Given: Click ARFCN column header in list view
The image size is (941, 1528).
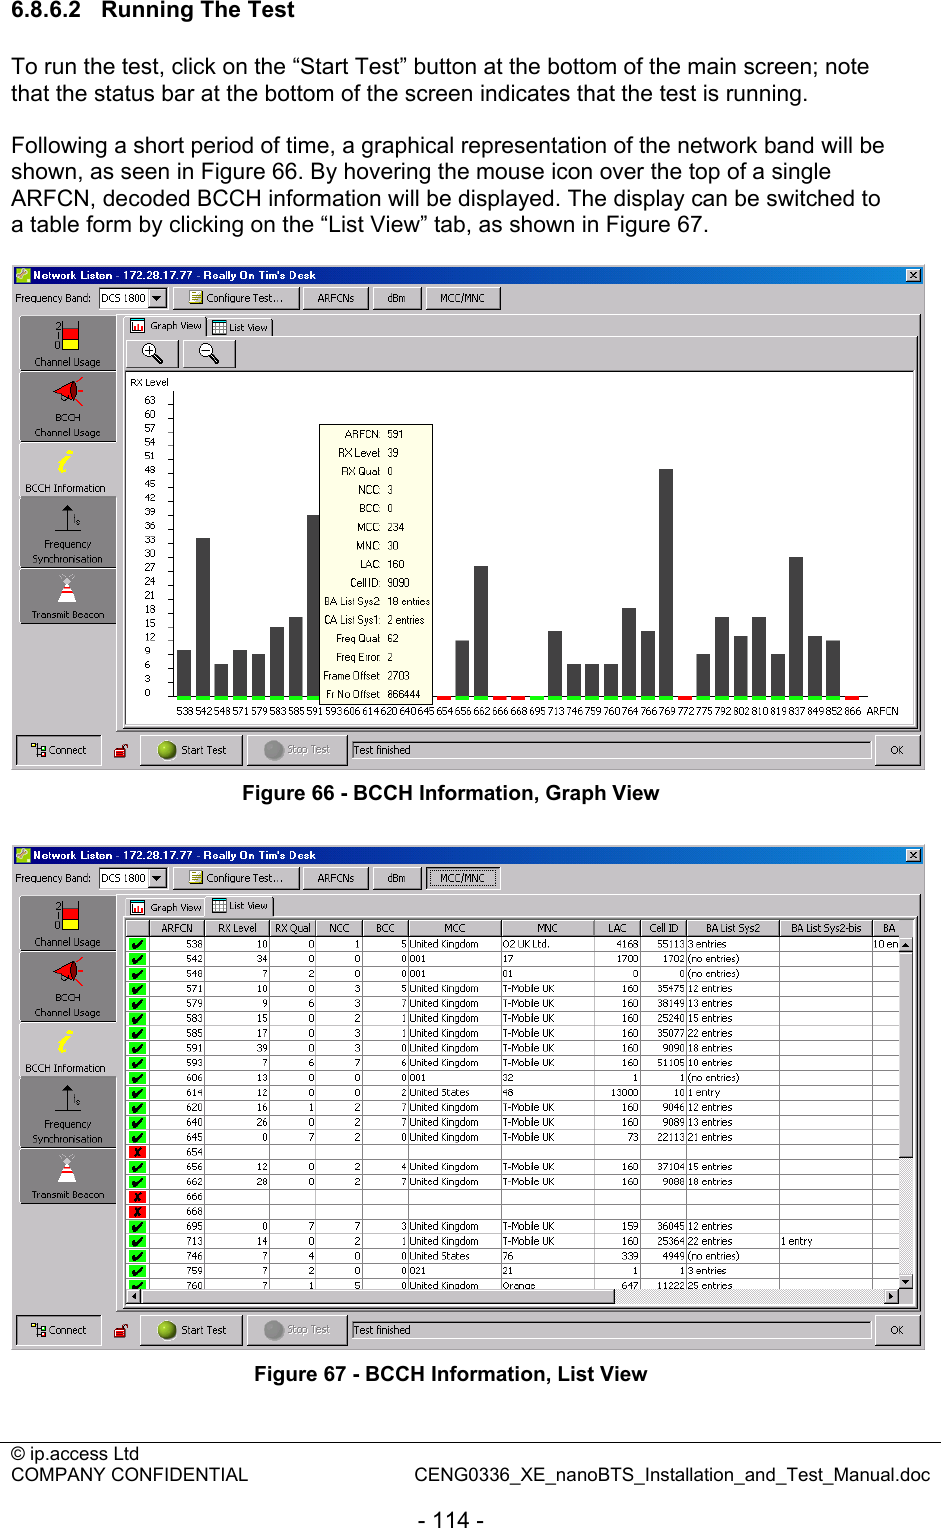Looking at the screenshot, I should (x=177, y=928).
